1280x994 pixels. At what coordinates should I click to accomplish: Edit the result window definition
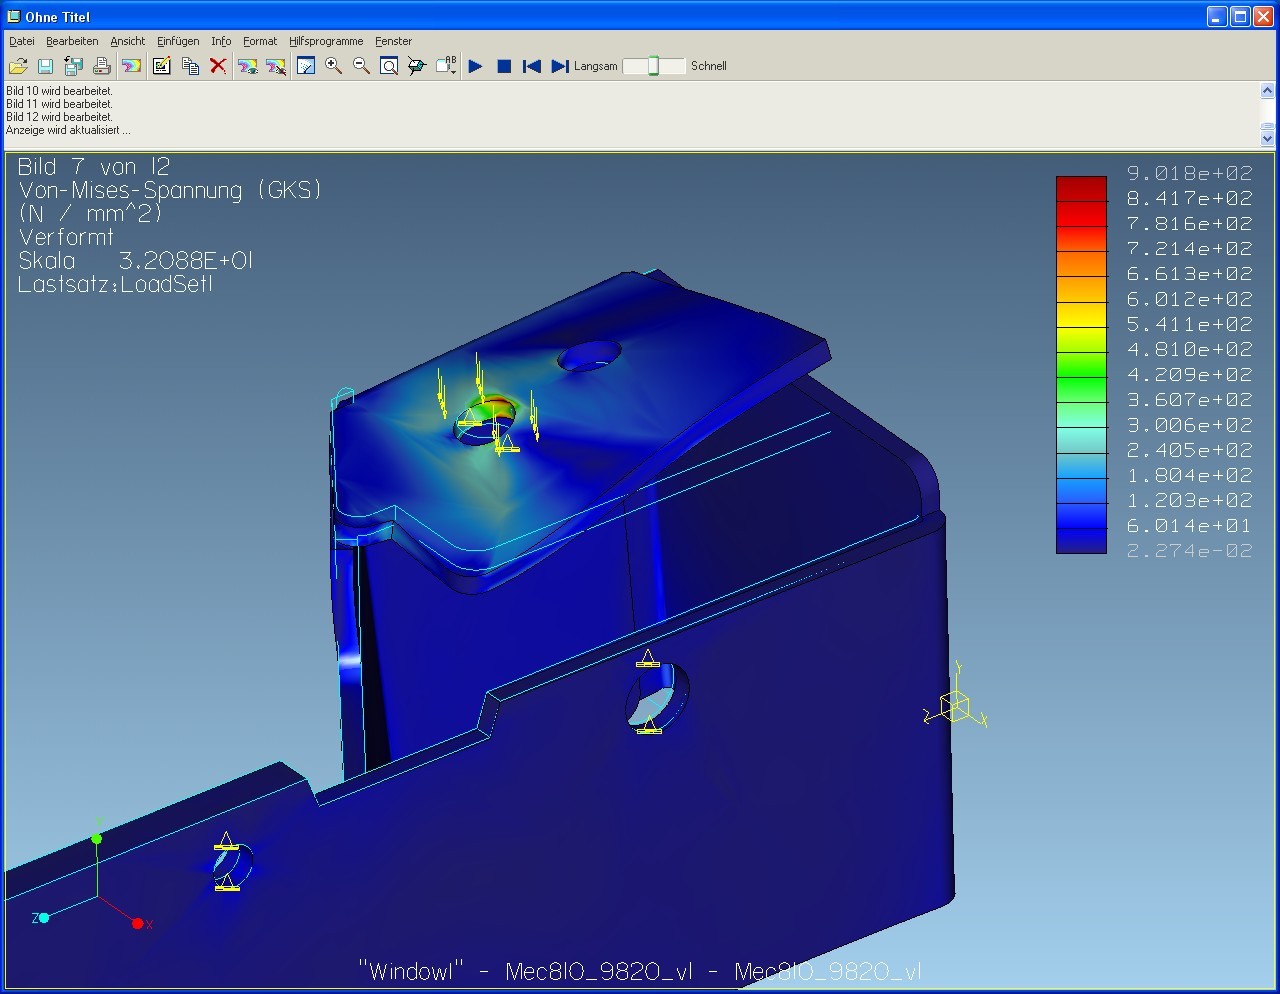[x=162, y=66]
